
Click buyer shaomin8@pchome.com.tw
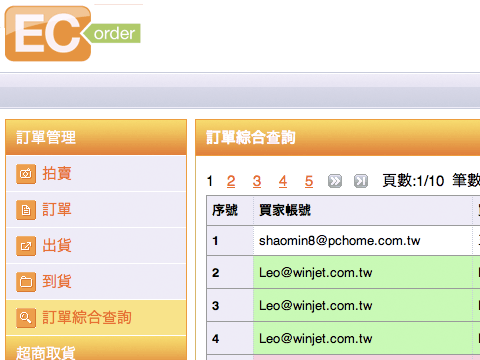340,241
